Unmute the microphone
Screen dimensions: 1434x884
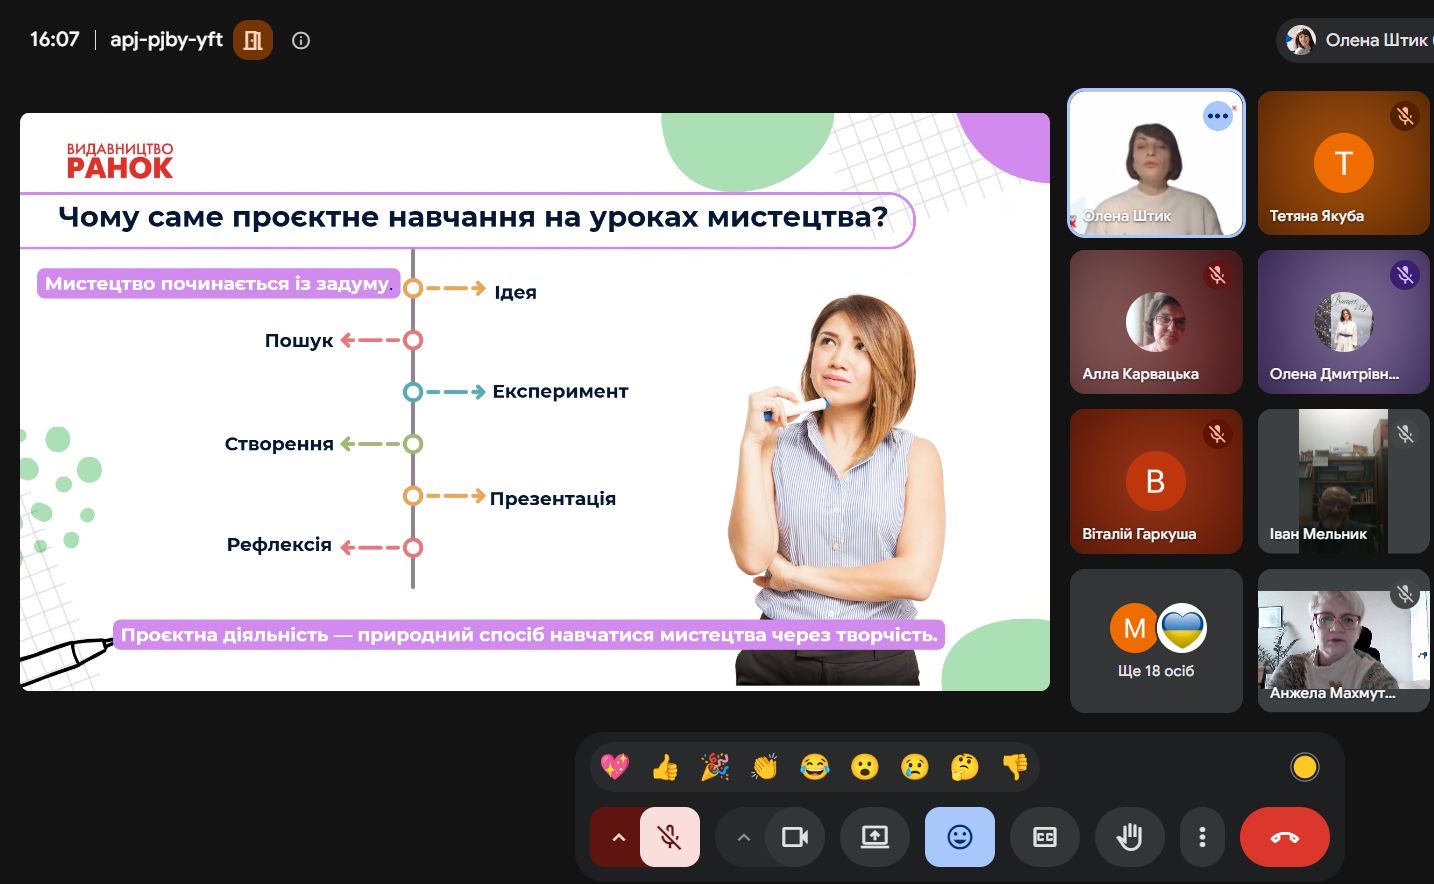click(x=670, y=837)
